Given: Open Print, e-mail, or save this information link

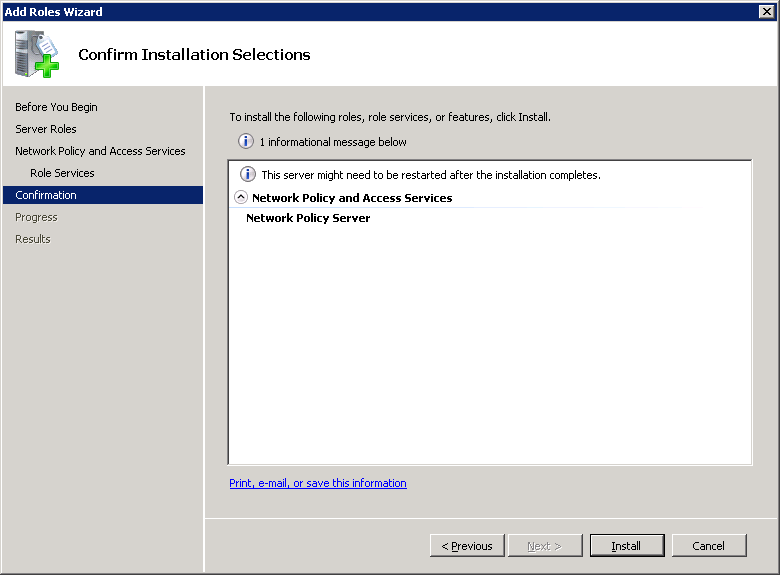Looking at the screenshot, I should click(318, 483).
